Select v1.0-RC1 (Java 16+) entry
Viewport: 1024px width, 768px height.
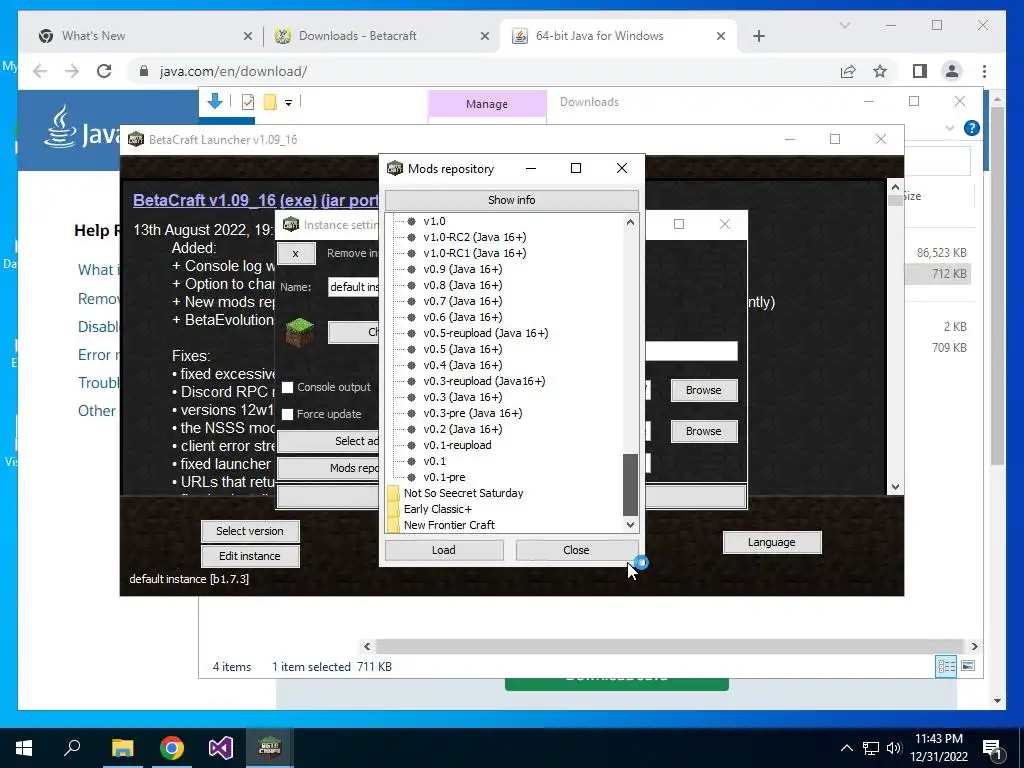click(x=475, y=253)
